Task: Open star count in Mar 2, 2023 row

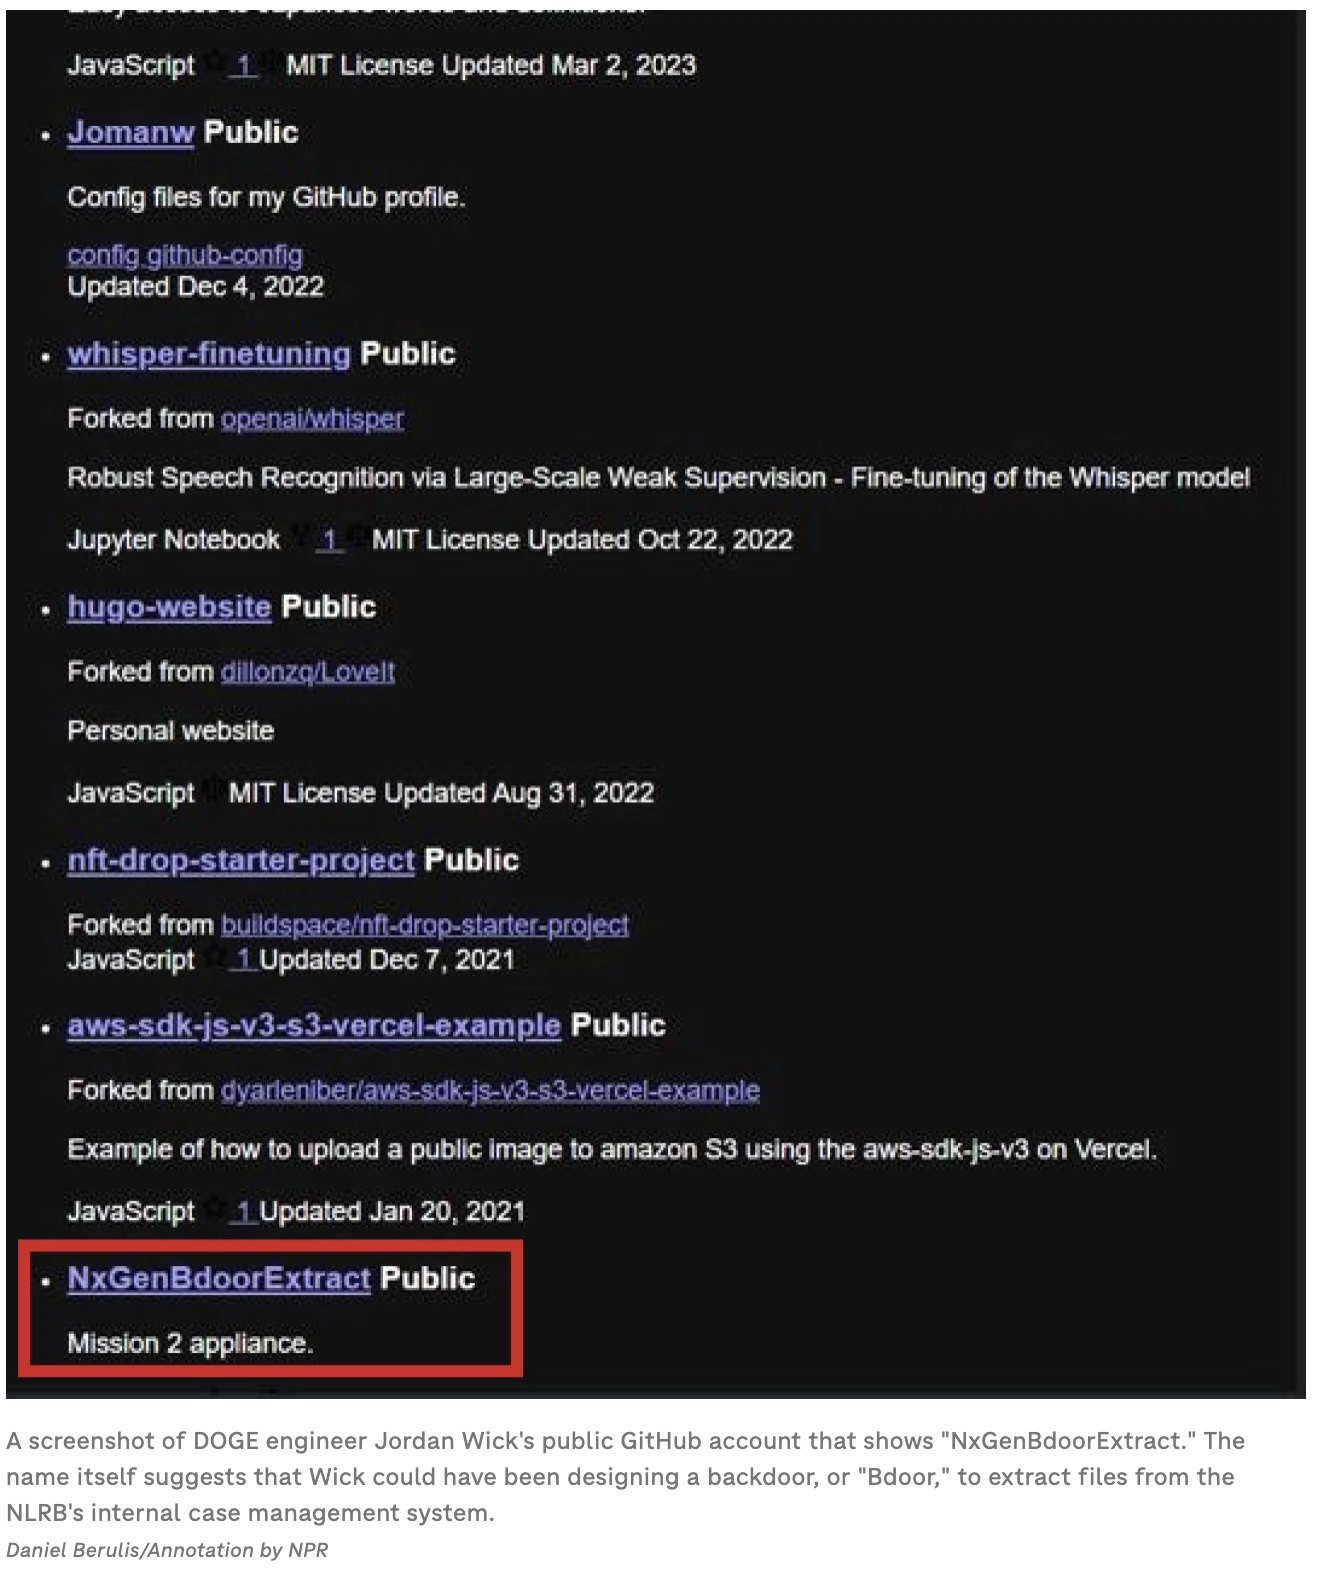Action: tap(243, 65)
